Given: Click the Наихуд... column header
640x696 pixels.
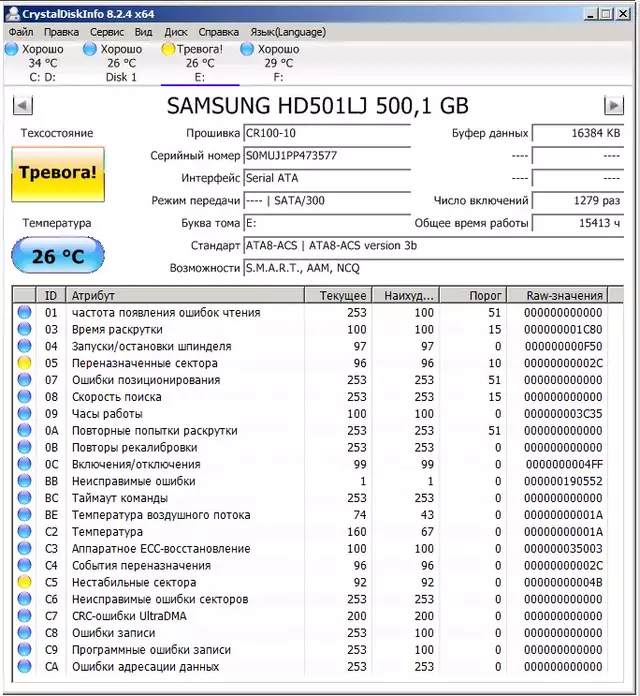Looking at the screenshot, I should [406, 295].
